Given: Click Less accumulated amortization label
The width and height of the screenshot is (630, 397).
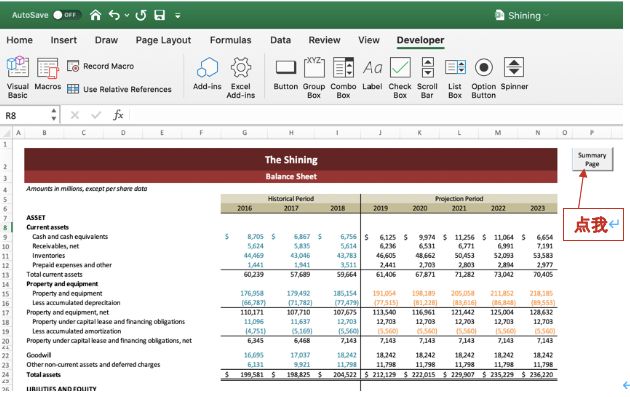Looking at the screenshot, I should point(76,331).
